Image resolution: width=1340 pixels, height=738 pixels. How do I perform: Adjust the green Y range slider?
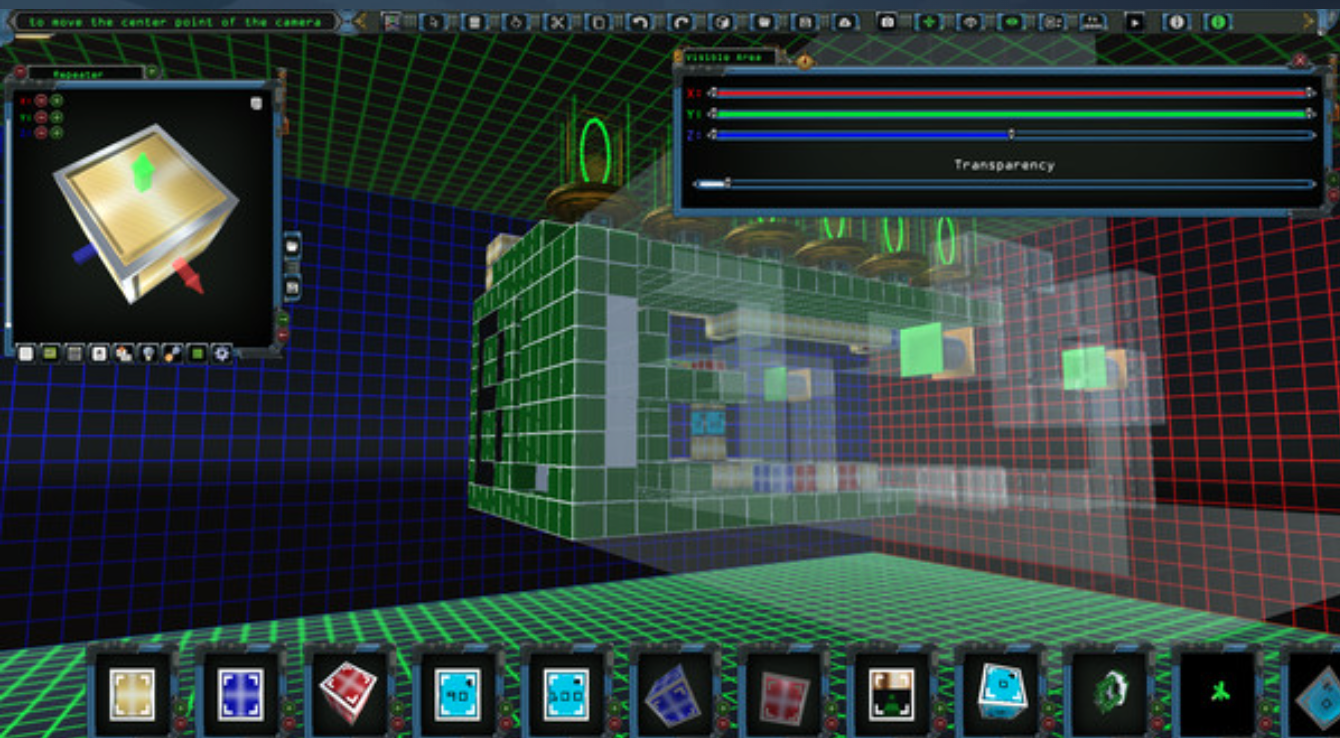(1013, 114)
